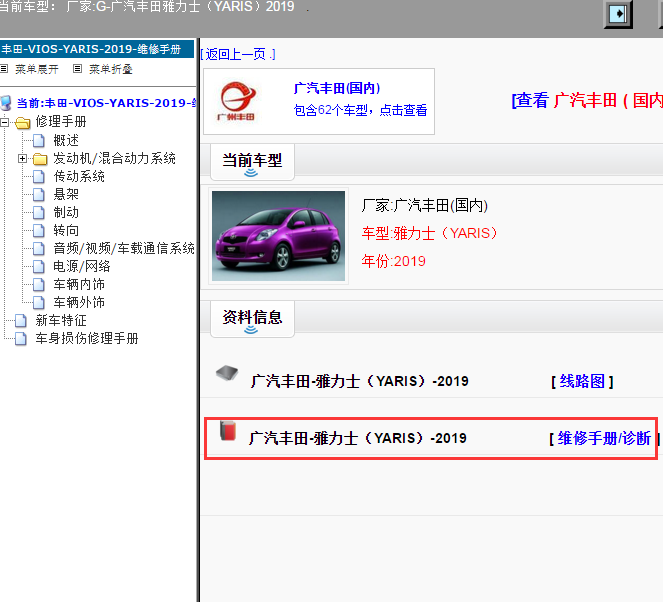Open the 电源/网络 section
Viewport: 663px width, 602px height.
[x=82, y=266]
